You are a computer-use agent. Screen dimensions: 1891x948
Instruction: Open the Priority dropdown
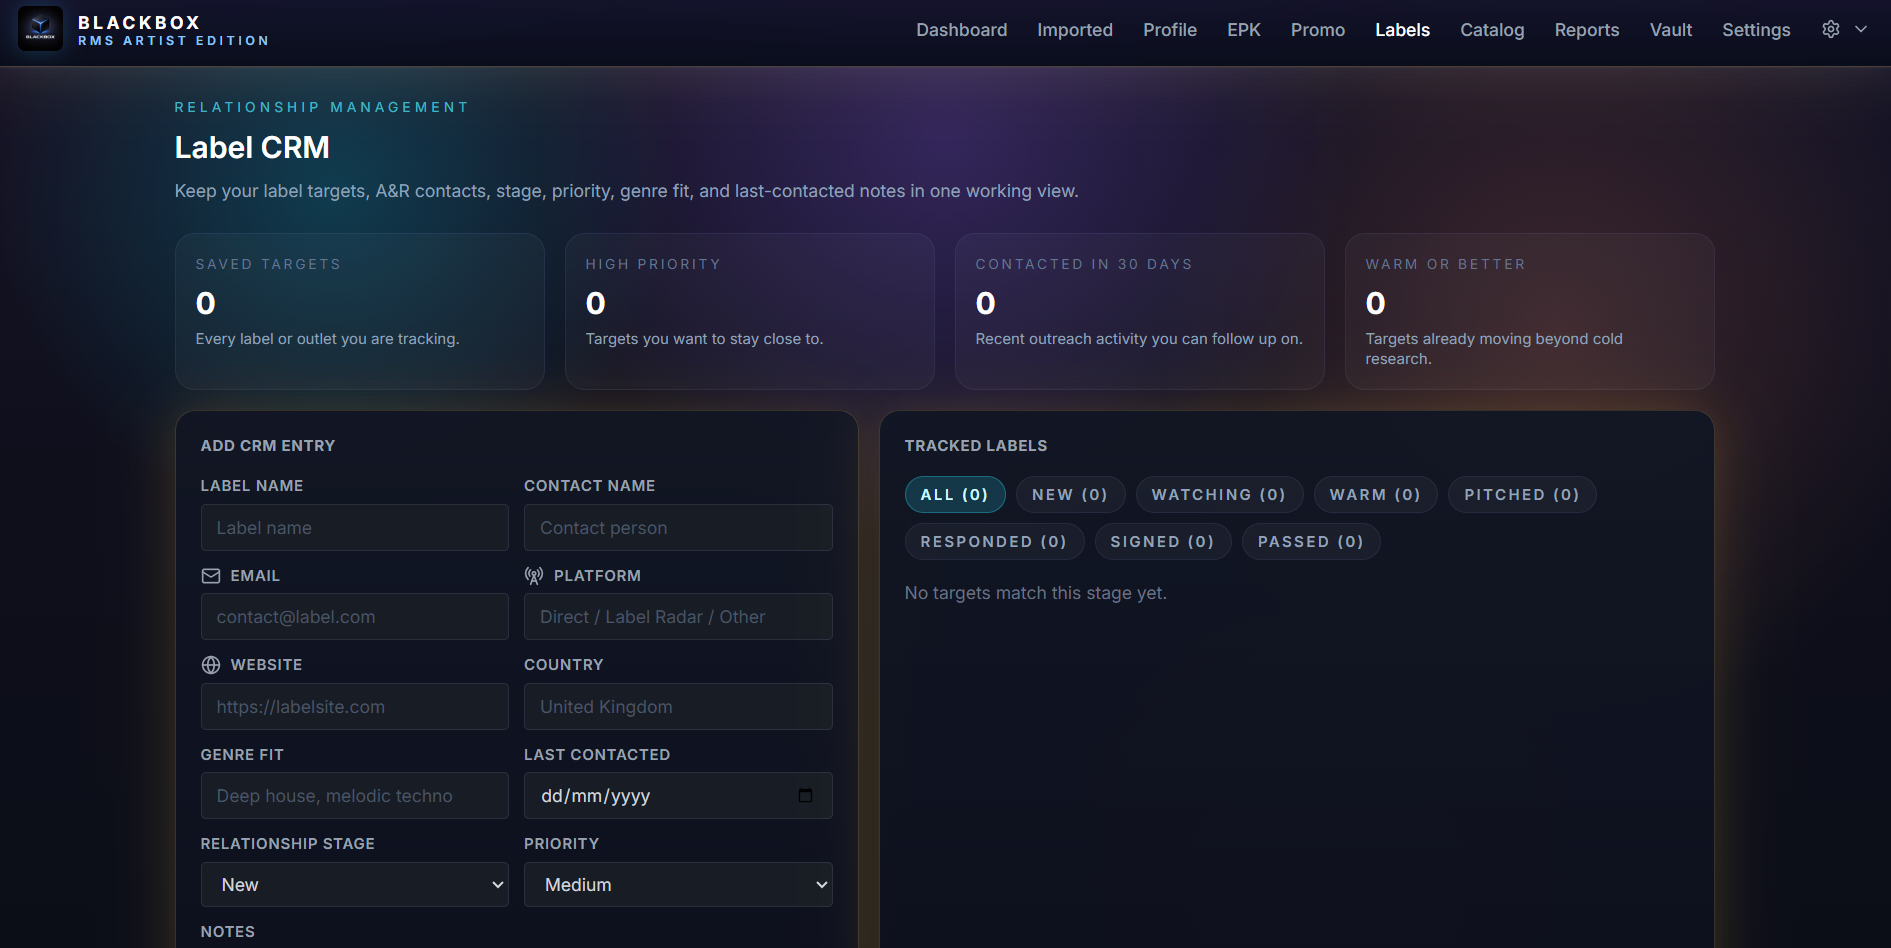click(678, 884)
